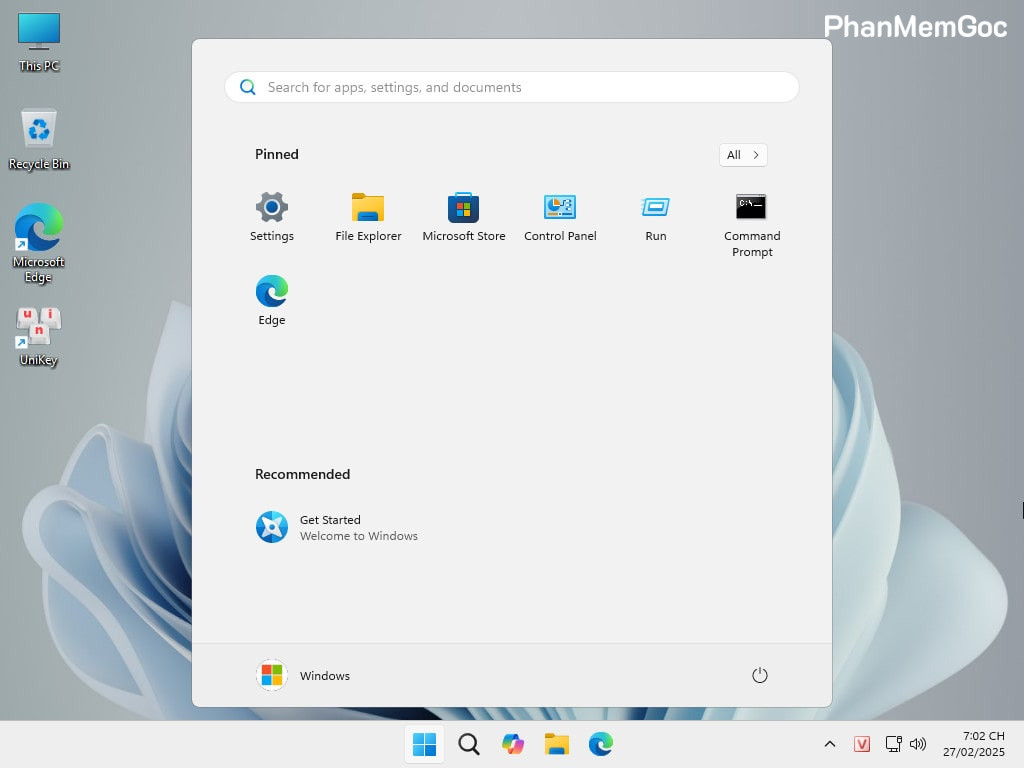Screen dimensions: 1024x768
Task: Show hidden icons in the system tray
Action: click(829, 744)
